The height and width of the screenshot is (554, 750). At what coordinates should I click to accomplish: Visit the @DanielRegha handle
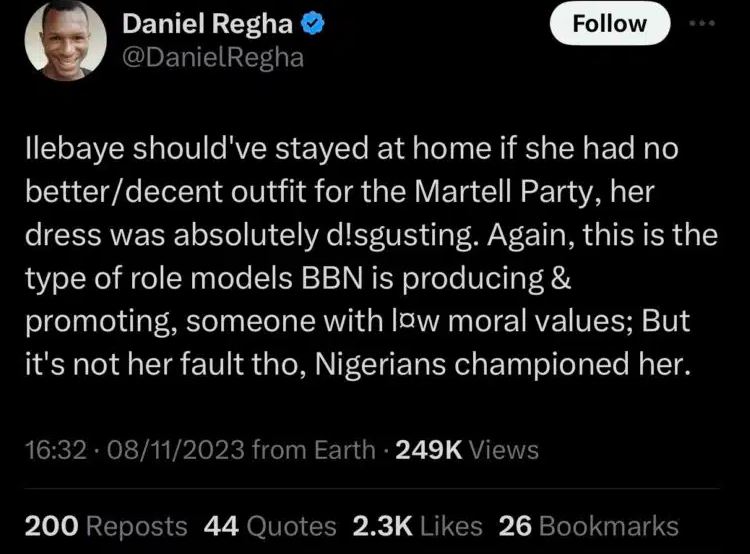[214, 57]
